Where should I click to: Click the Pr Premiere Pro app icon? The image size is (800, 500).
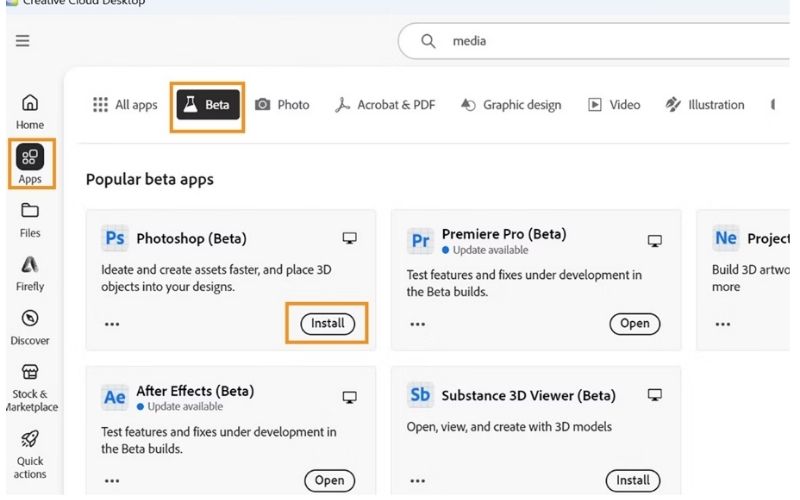click(x=420, y=240)
